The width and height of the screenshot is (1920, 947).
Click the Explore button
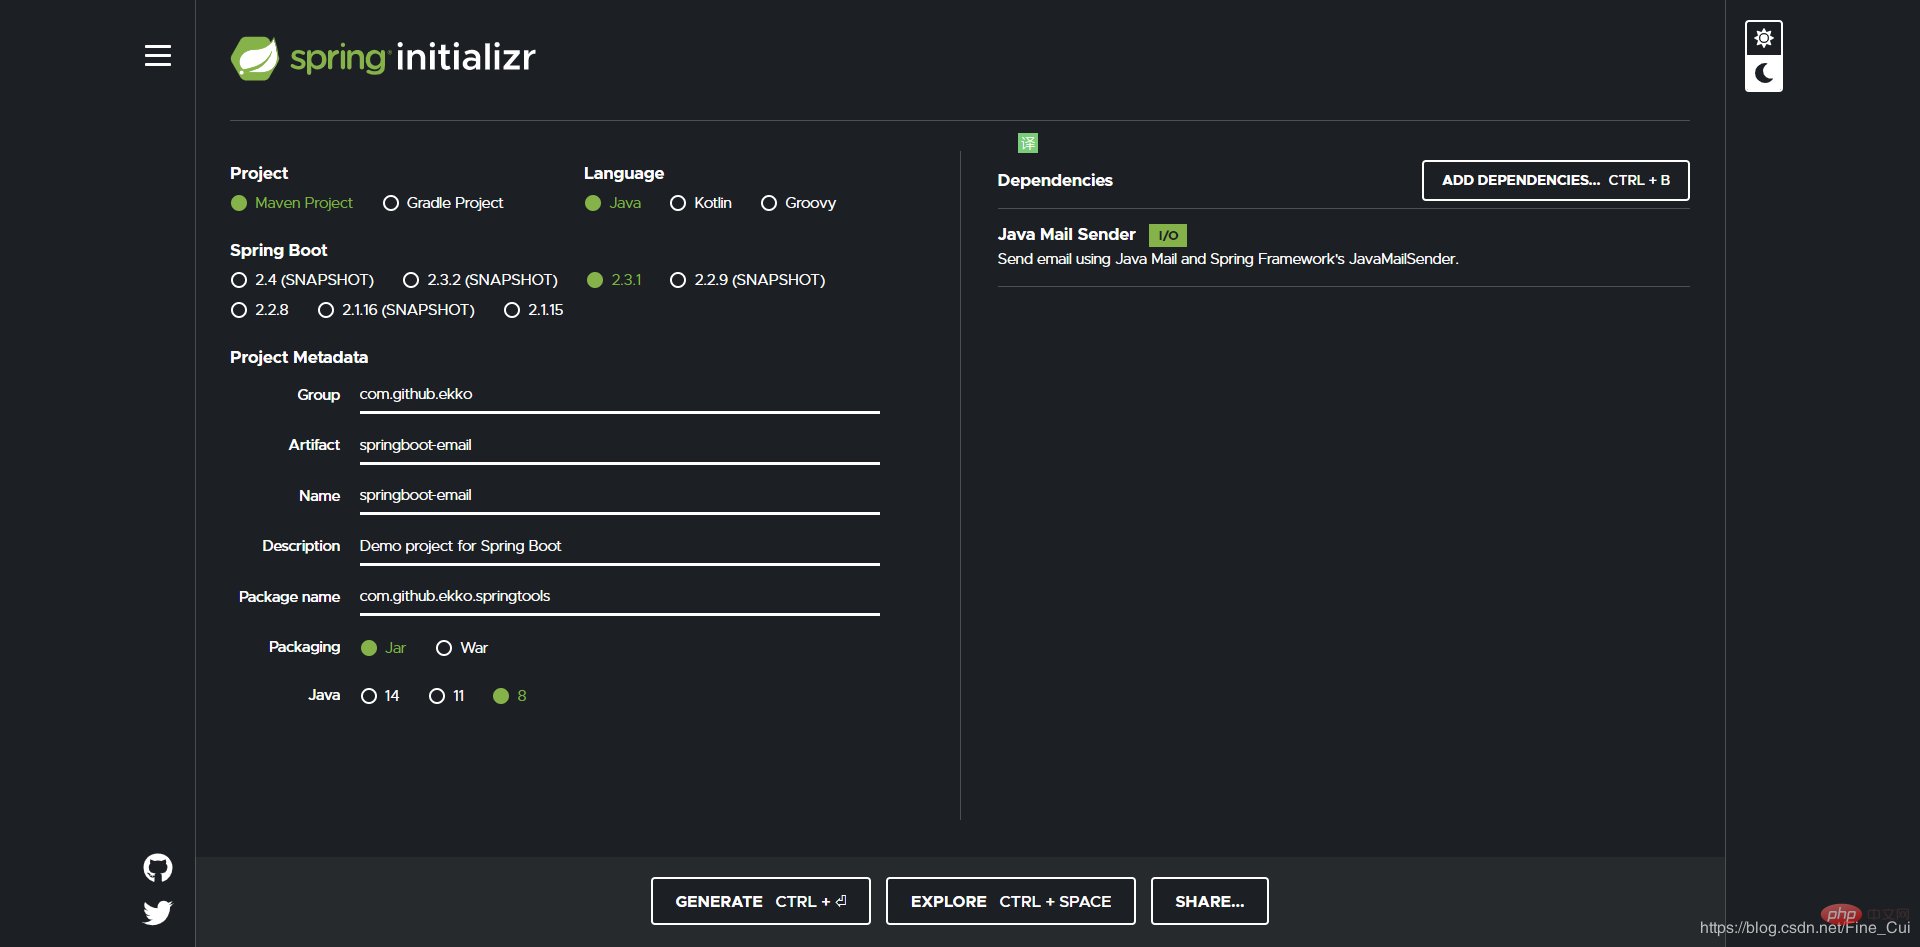coord(1011,901)
